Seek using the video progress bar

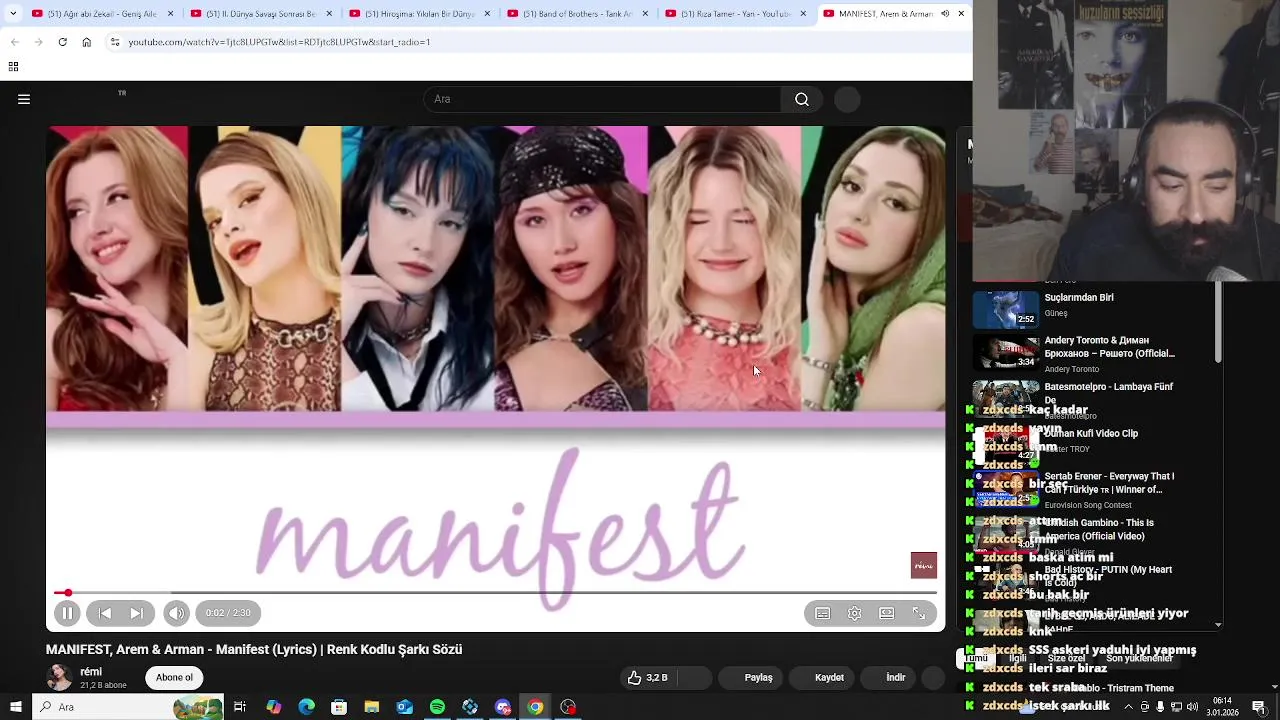495,593
